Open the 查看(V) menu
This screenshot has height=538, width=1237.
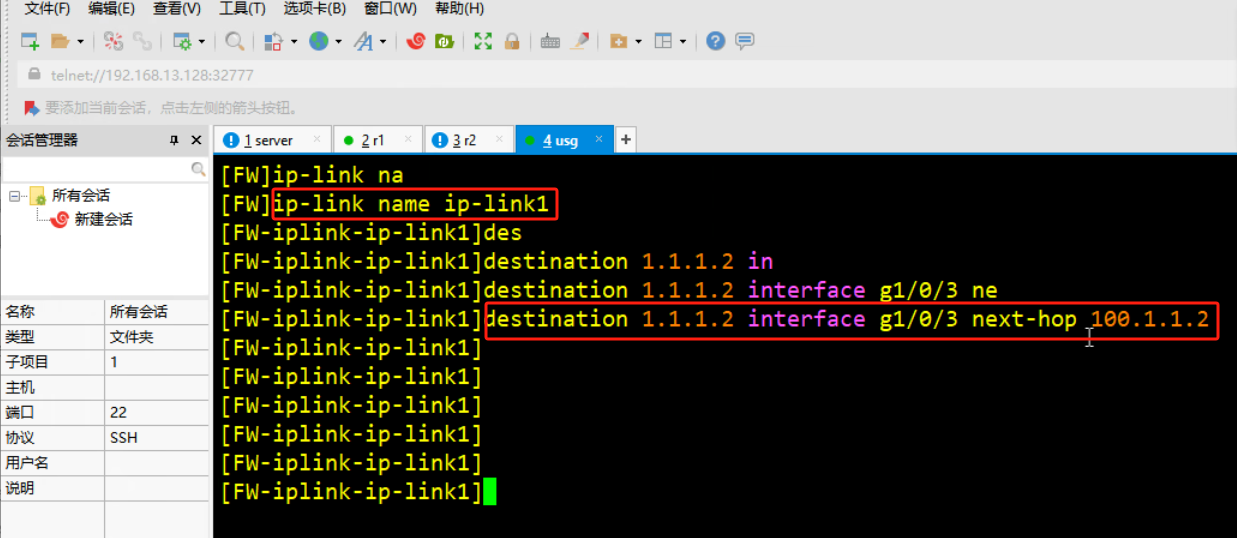click(177, 8)
